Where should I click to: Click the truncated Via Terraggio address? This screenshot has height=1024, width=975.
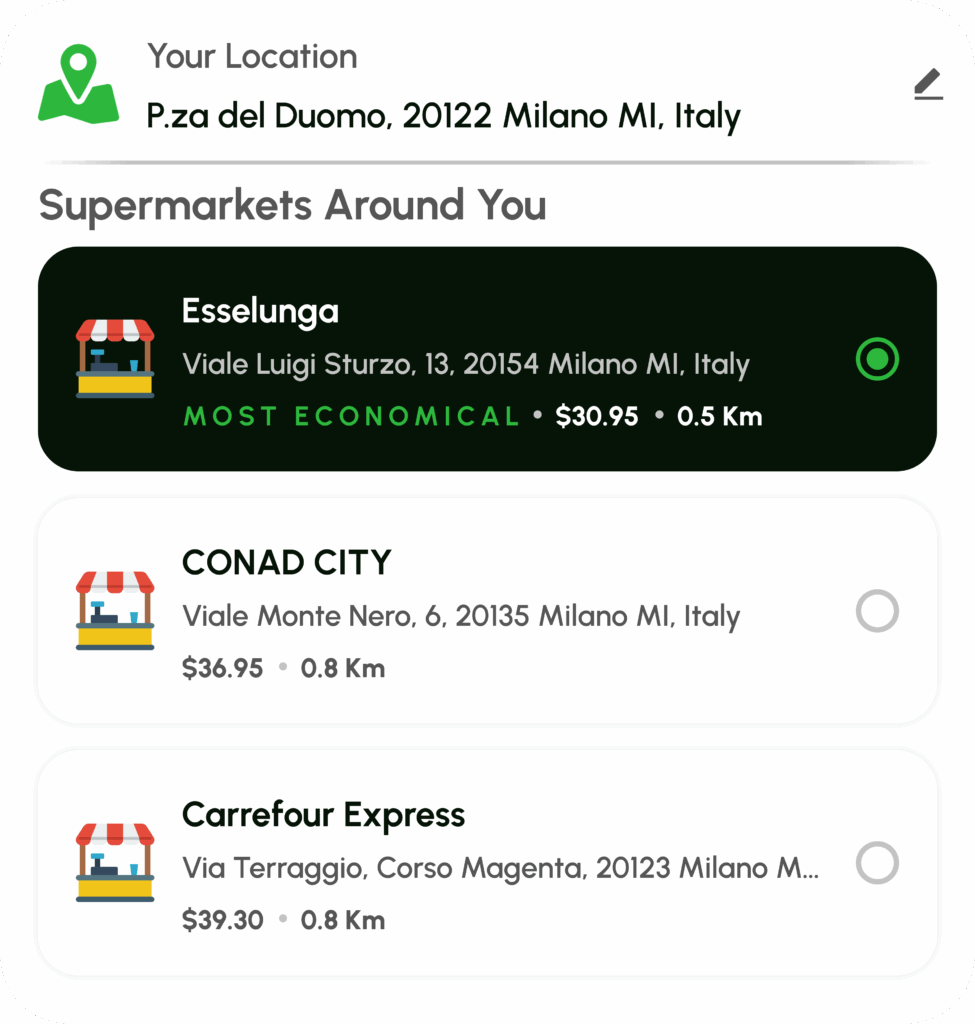click(500, 868)
